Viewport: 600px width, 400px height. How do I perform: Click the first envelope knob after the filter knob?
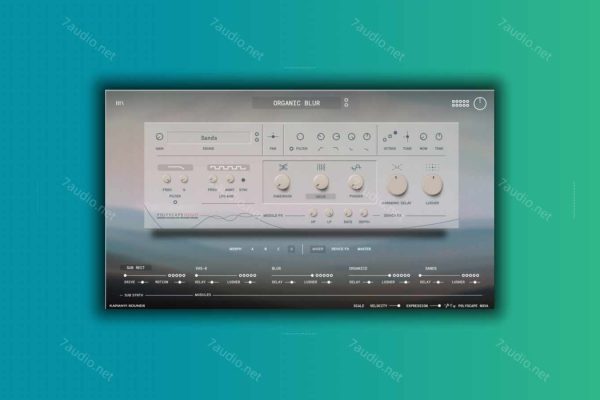point(321,137)
